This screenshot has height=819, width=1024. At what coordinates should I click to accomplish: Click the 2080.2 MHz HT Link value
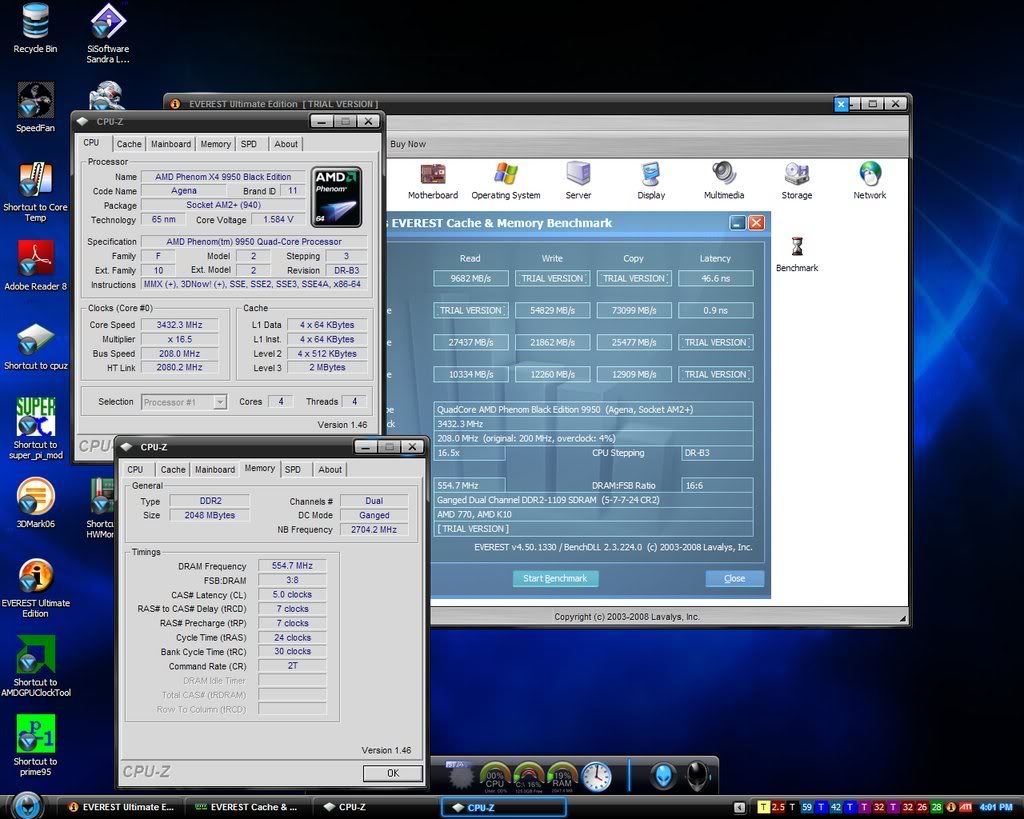pyautogui.click(x=180, y=368)
